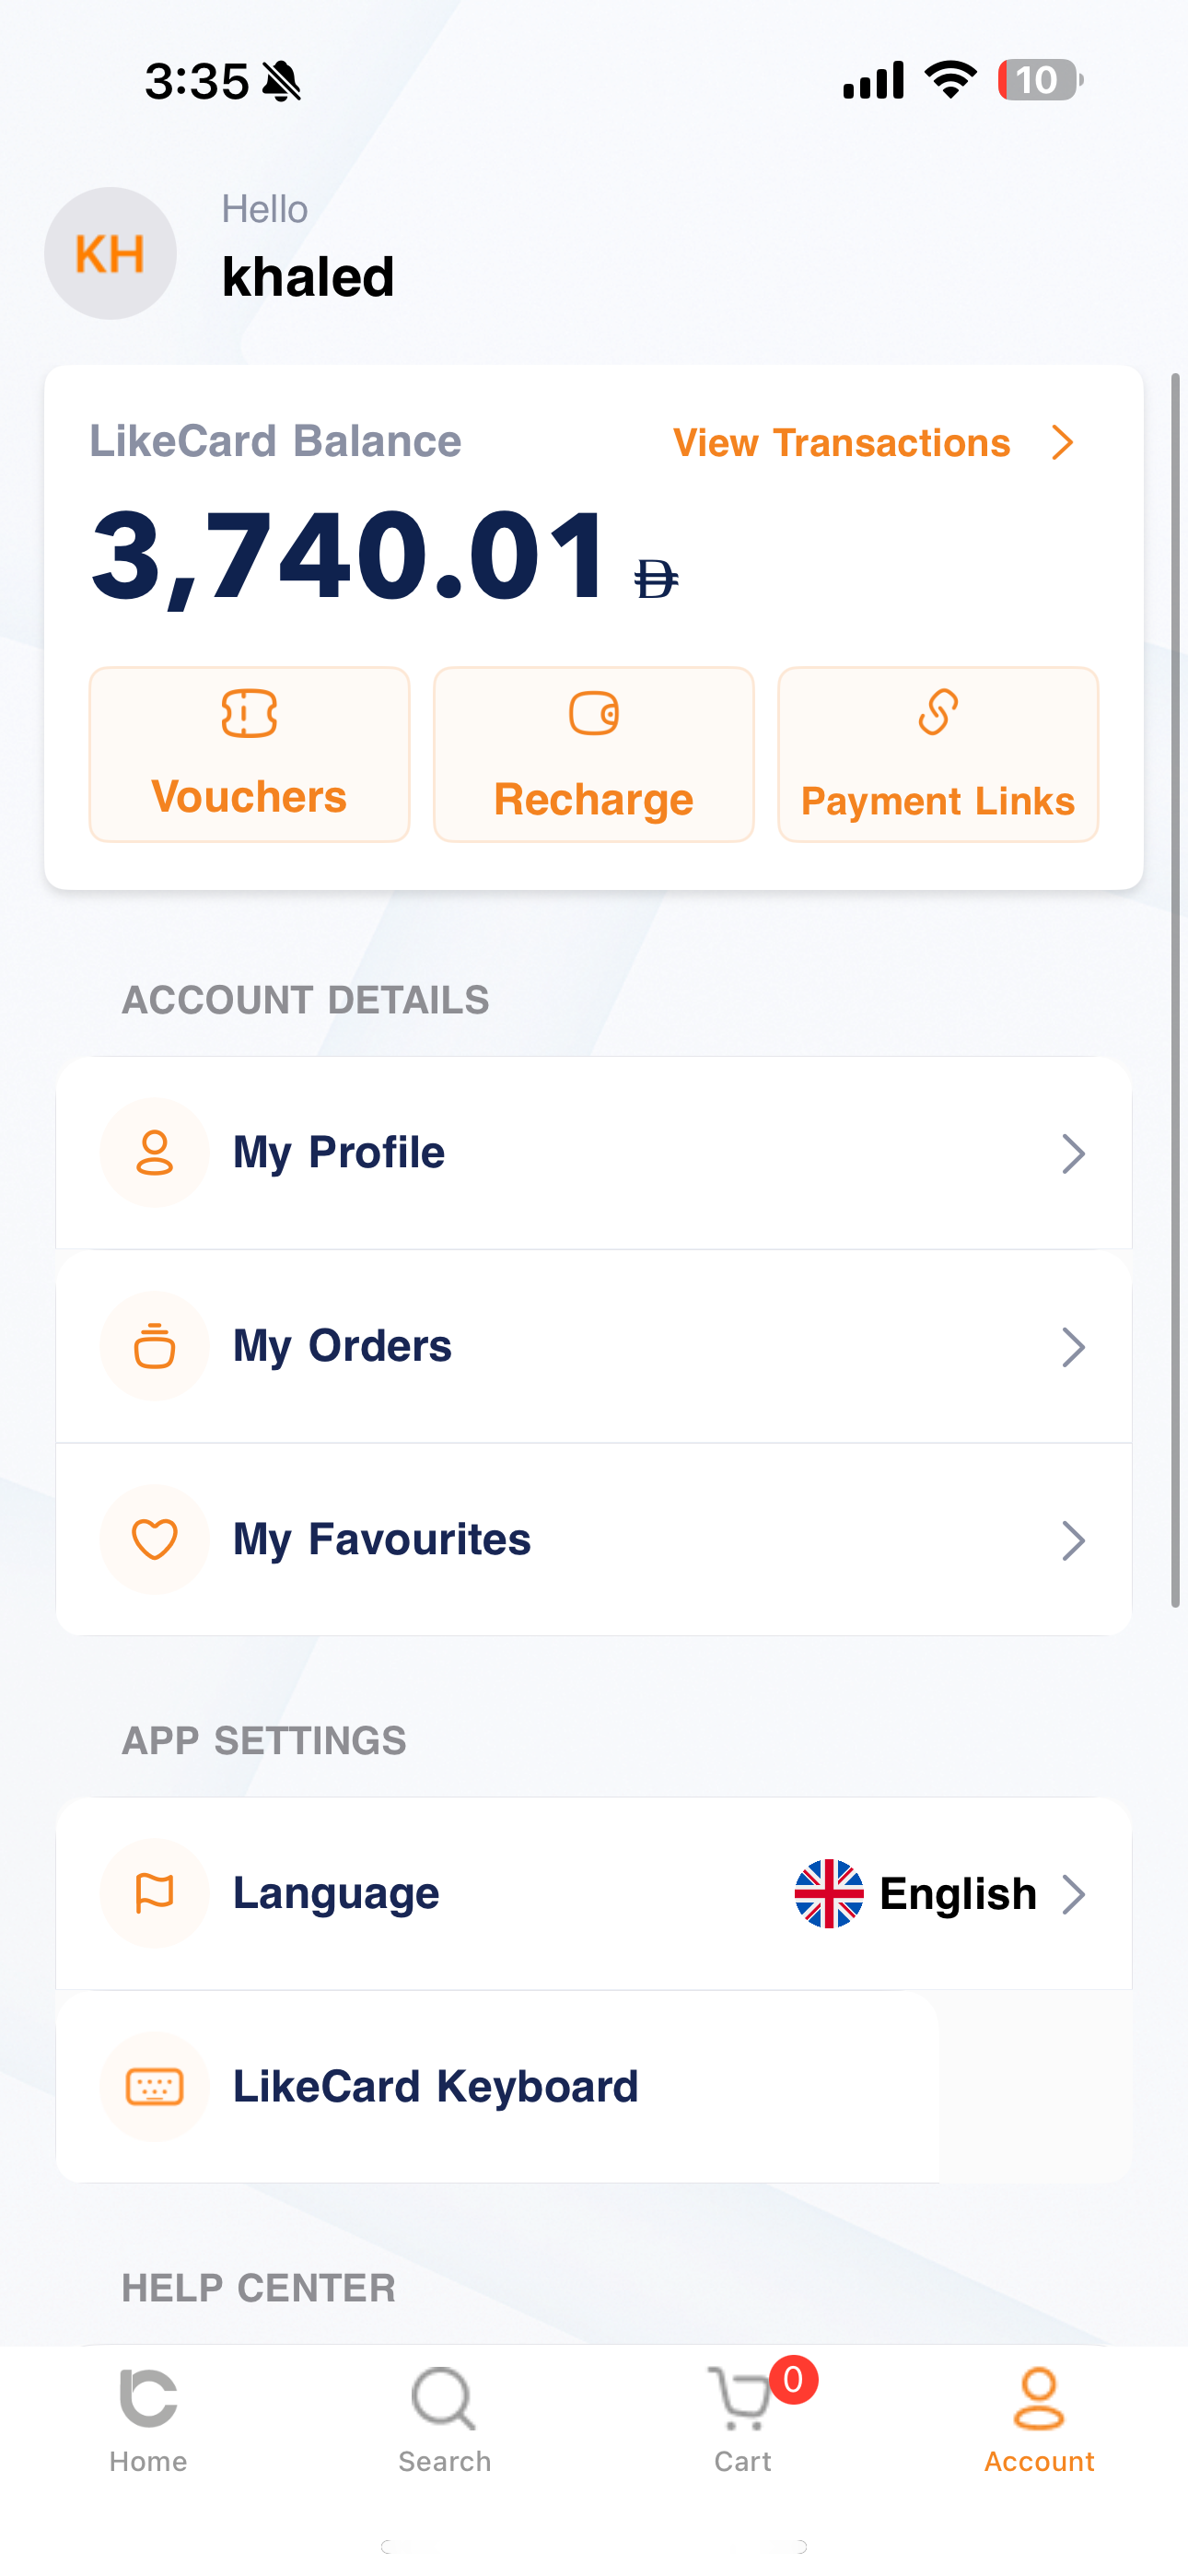Open the Vouchers ticket icon
Image resolution: width=1188 pixels, height=2576 pixels.
point(249,714)
